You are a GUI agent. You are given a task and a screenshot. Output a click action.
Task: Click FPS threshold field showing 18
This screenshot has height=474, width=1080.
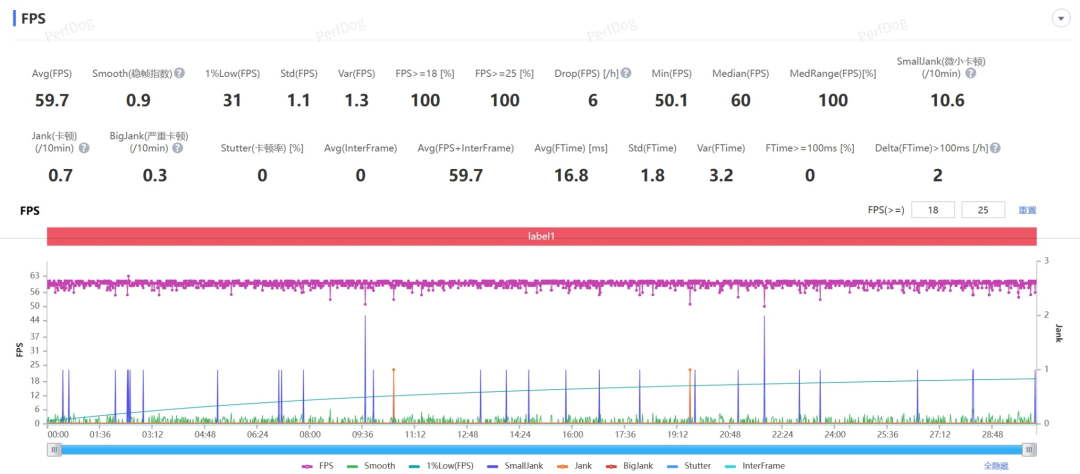click(933, 210)
